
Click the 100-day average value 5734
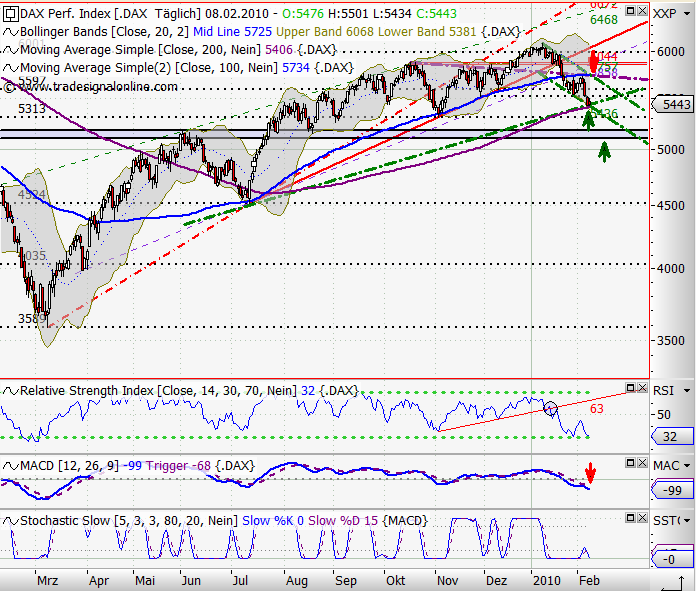(296, 68)
